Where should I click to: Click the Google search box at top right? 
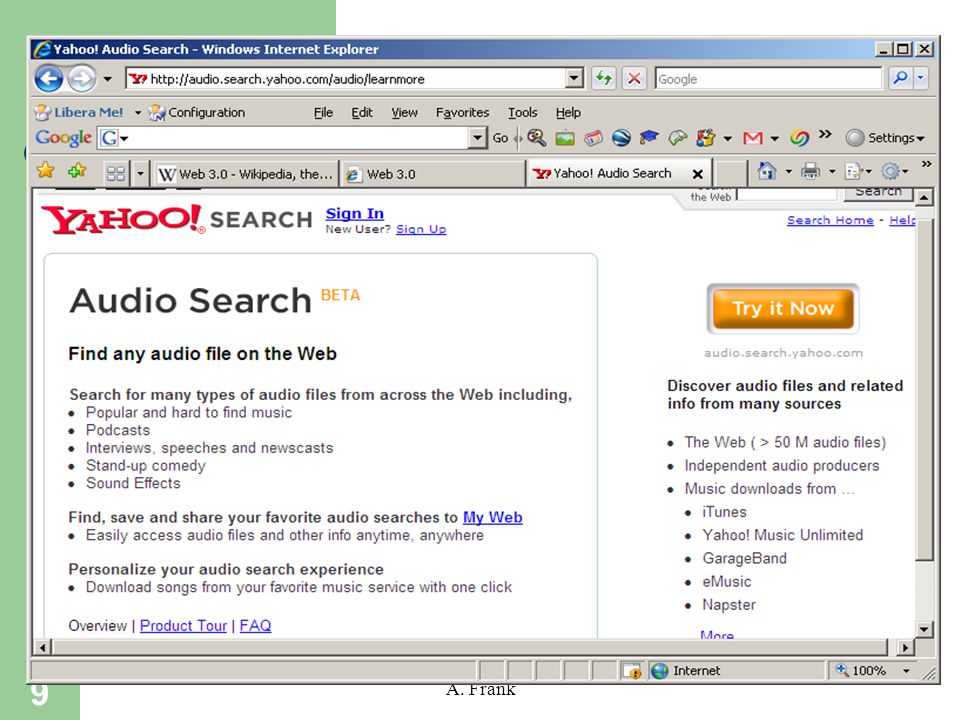(x=768, y=79)
